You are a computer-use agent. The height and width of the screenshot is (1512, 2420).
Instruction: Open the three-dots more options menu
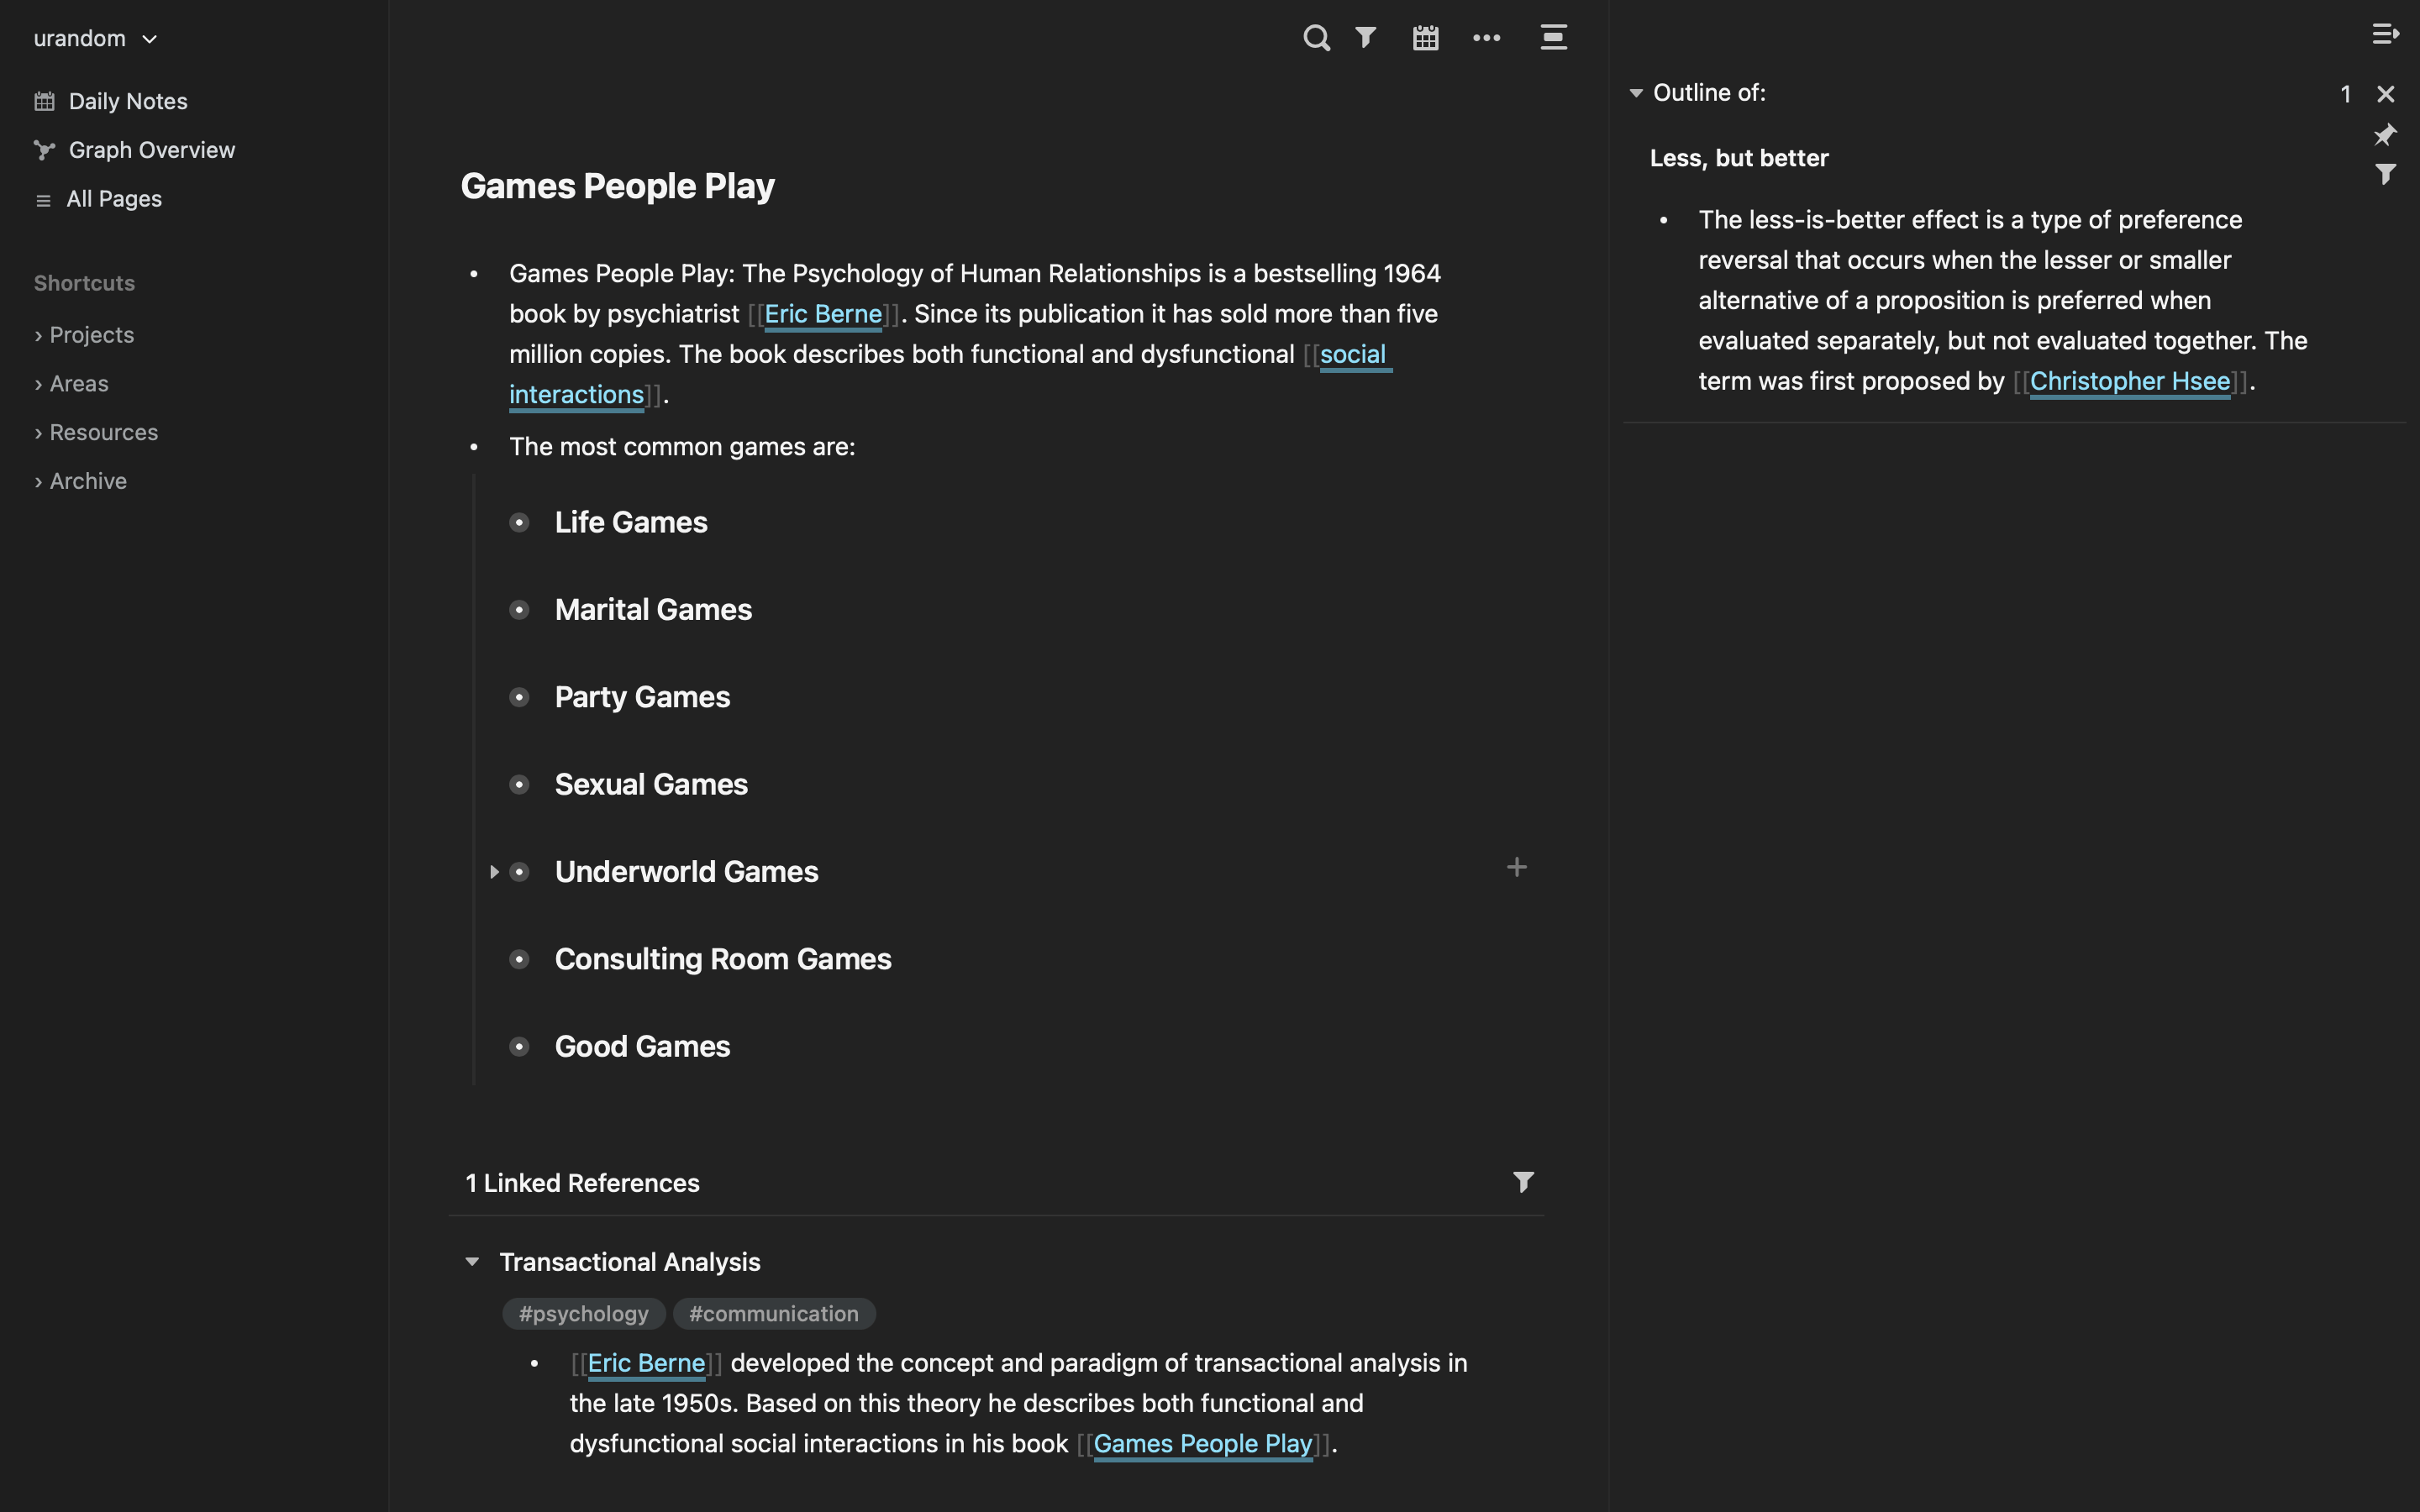(1486, 38)
